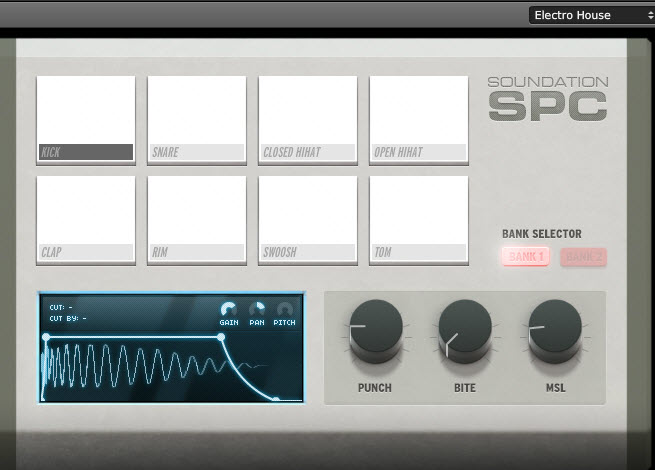Screen dimensions: 655x470
Task: Trigger the RIM drum pad
Action: tap(197, 220)
